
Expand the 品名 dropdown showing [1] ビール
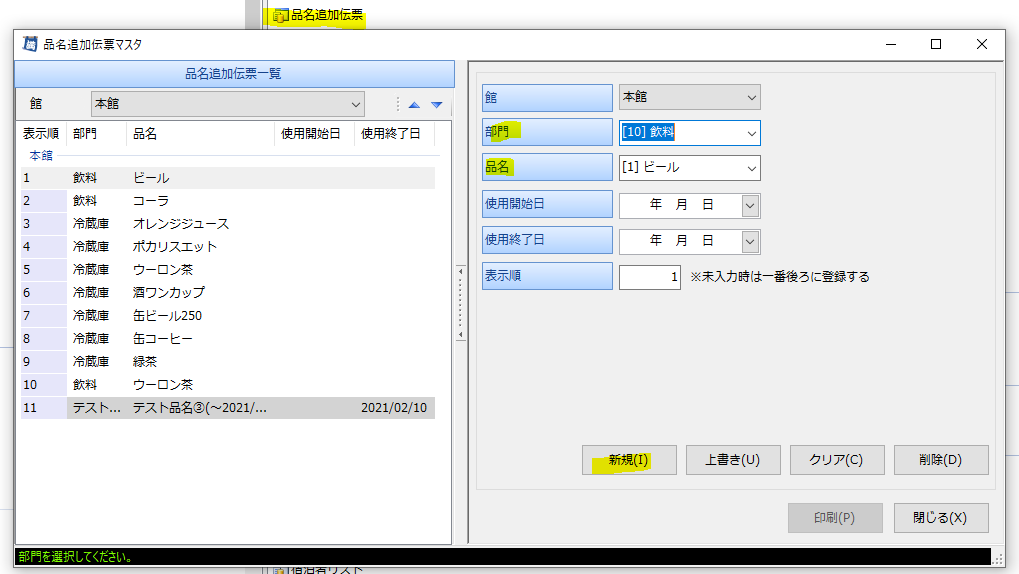[x=751, y=168]
